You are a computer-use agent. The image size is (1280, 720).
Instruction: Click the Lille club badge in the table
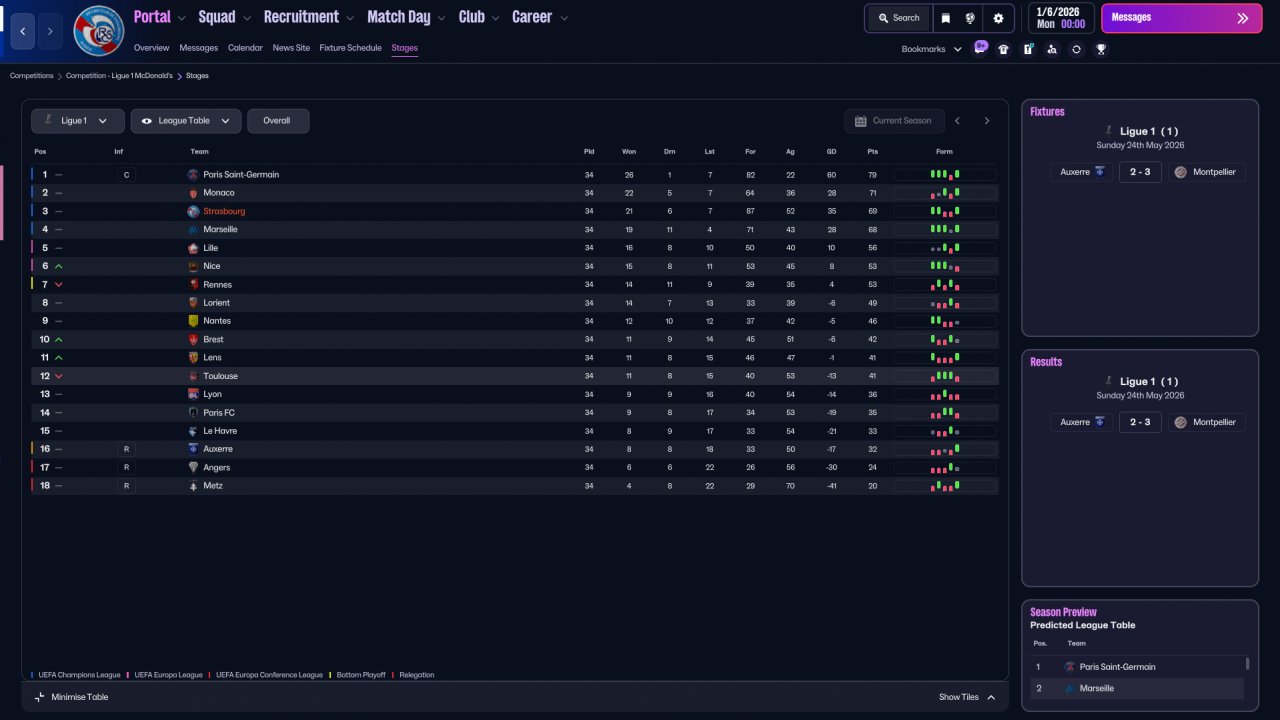(193, 248)
